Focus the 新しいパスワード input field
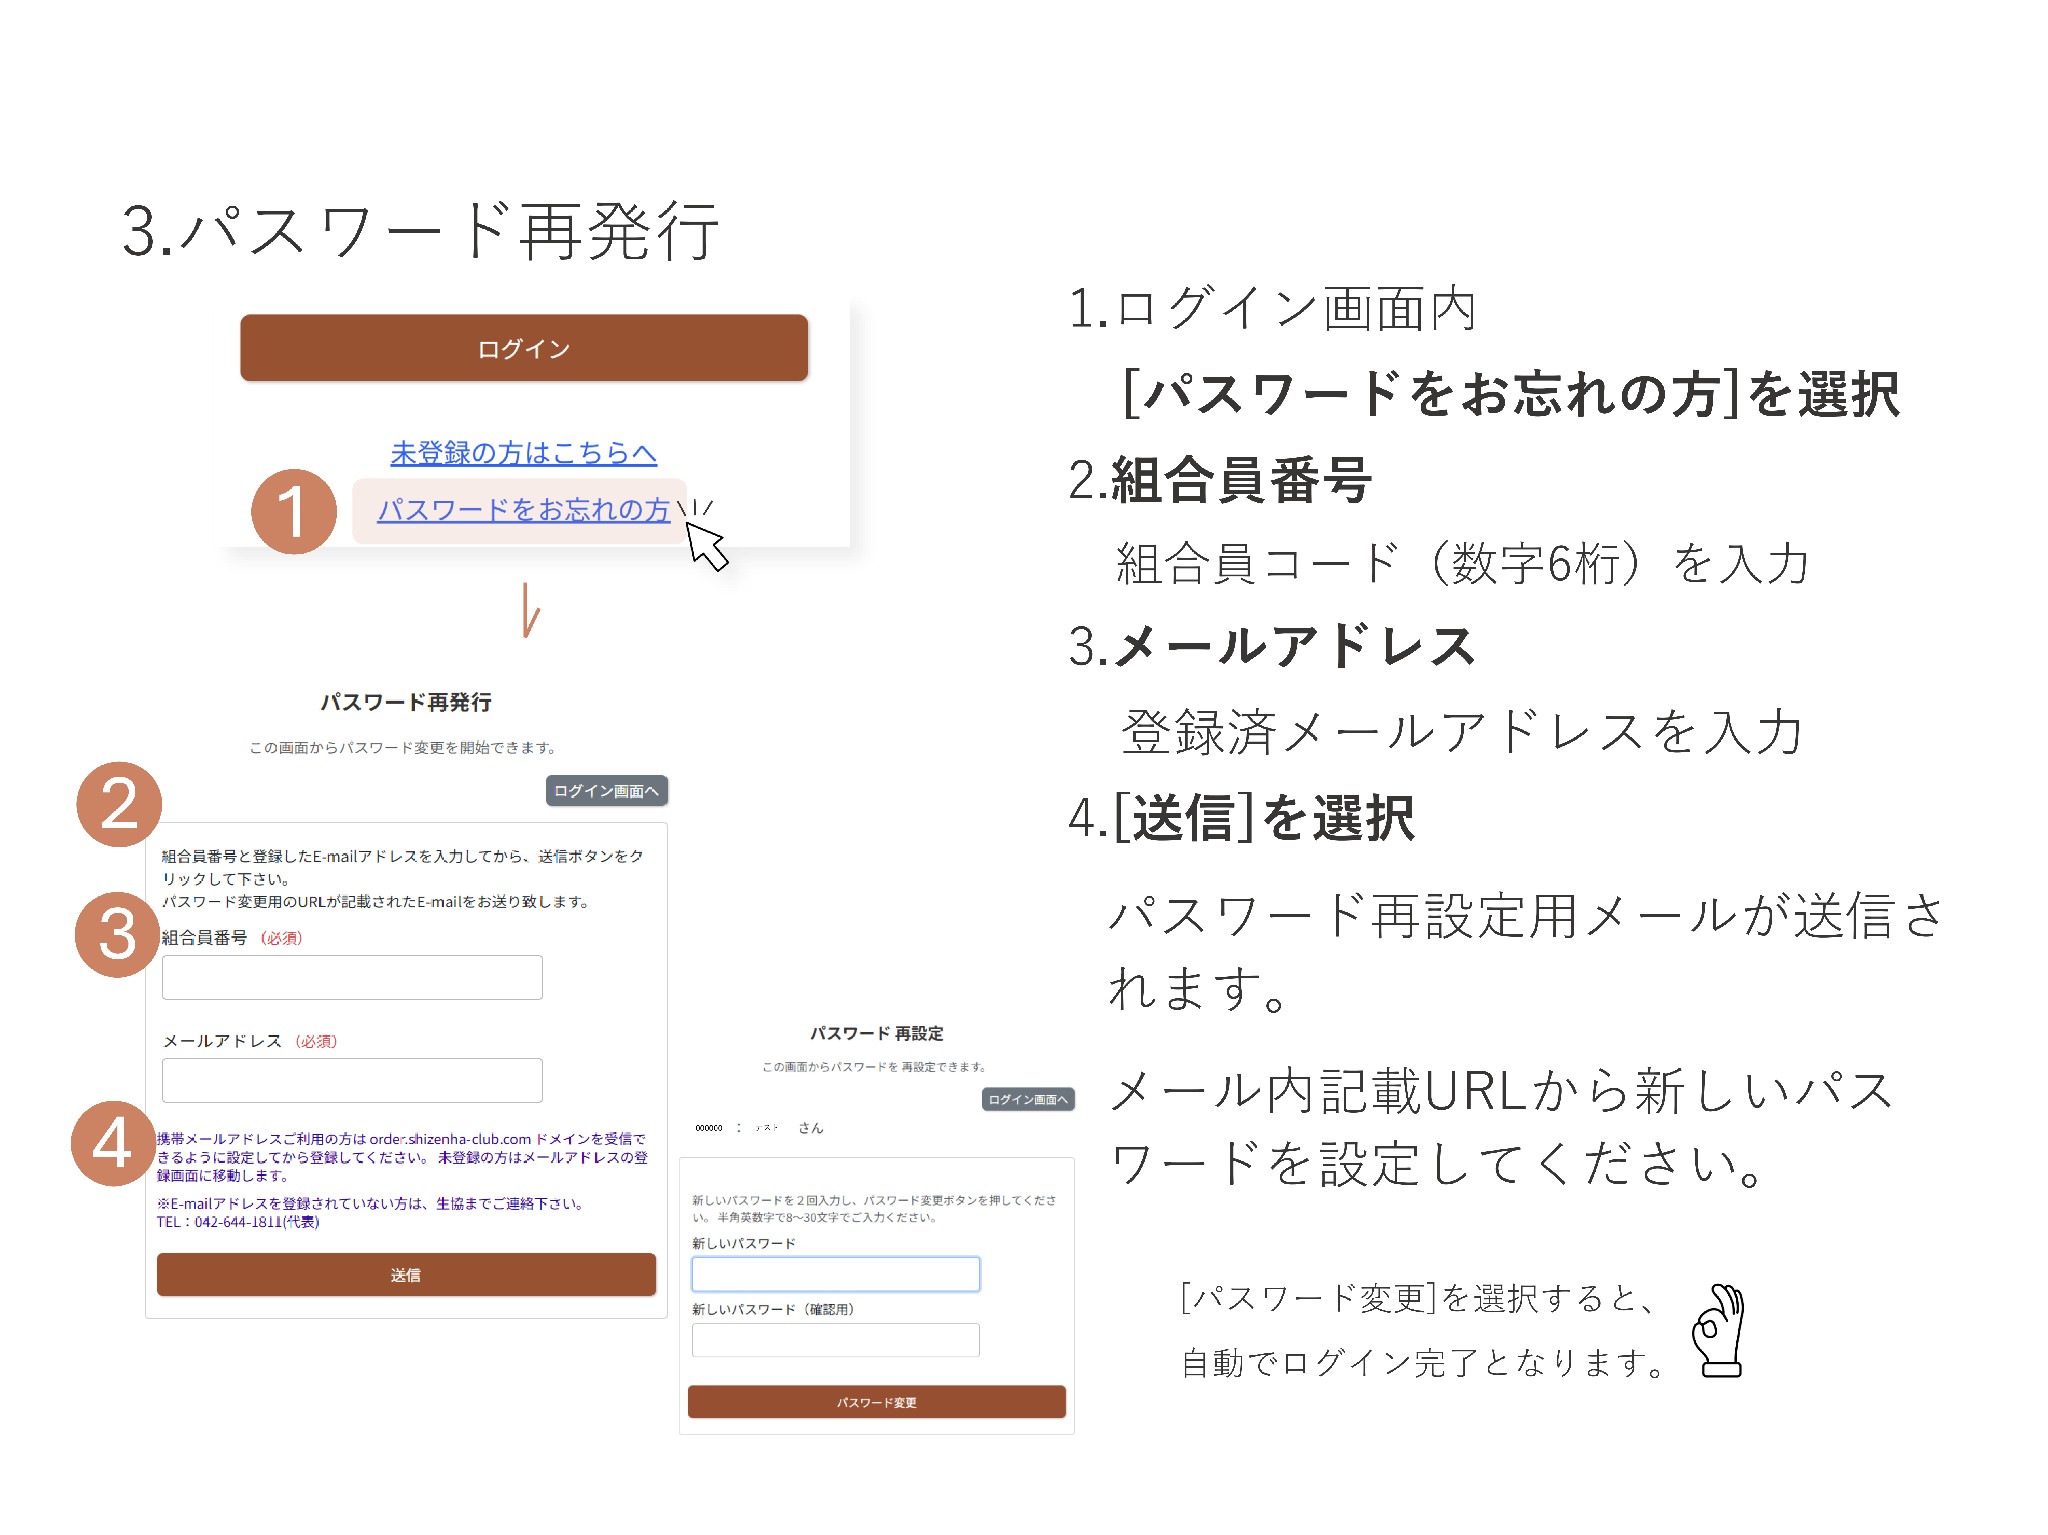 [835, 1274]
